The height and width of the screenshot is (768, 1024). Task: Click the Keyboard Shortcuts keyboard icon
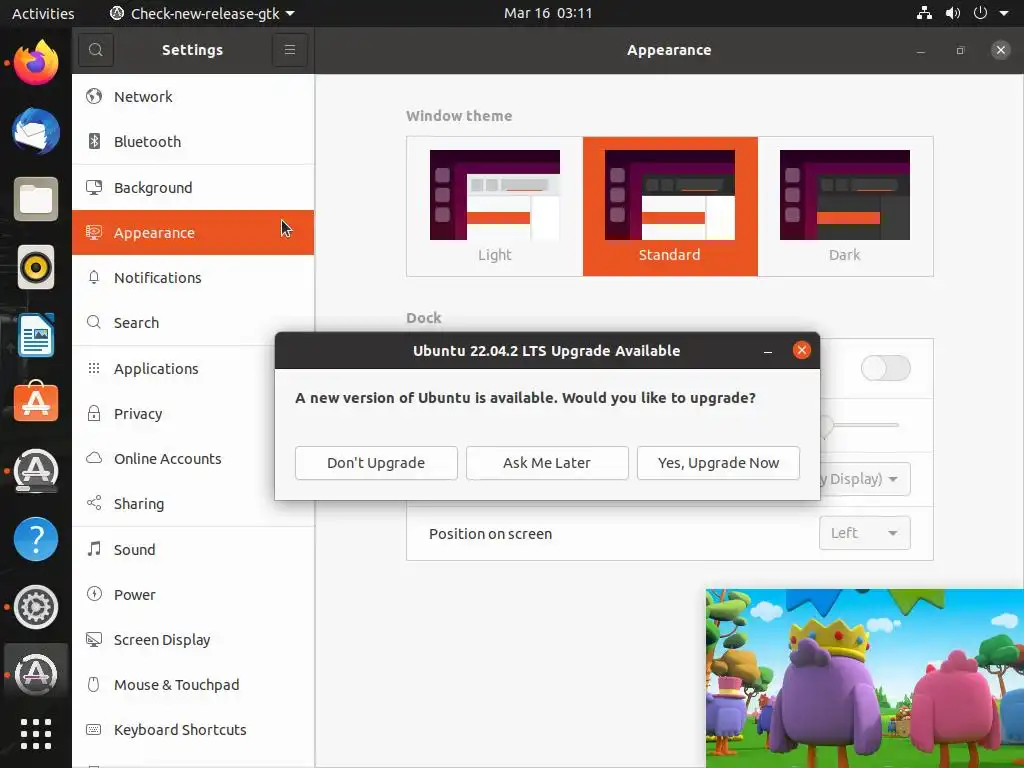coord(94,729)
